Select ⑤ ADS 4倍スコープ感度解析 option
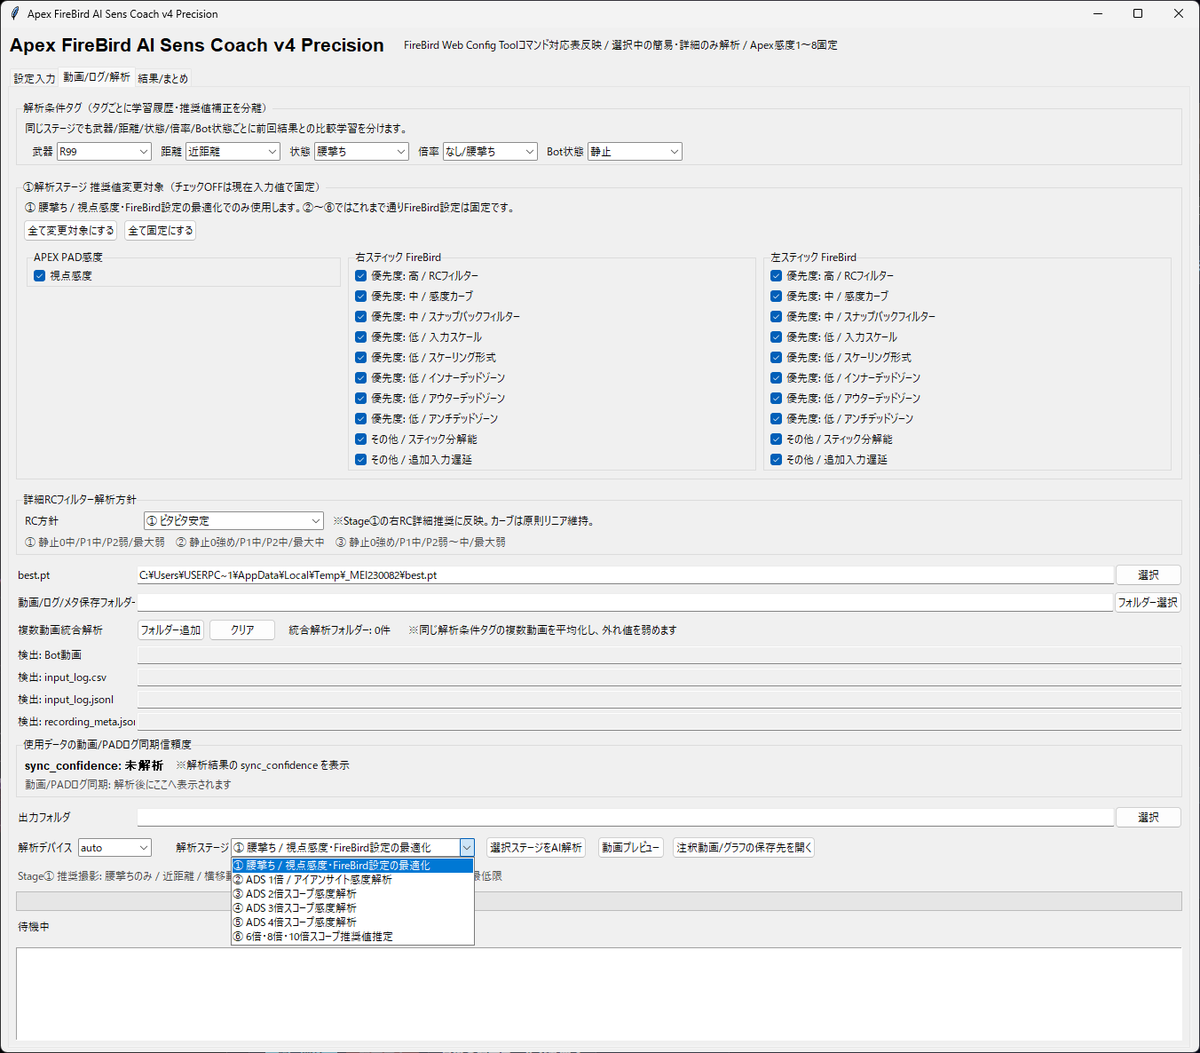This screenshot has width=1200, height=1053. [x=352, y=922]
